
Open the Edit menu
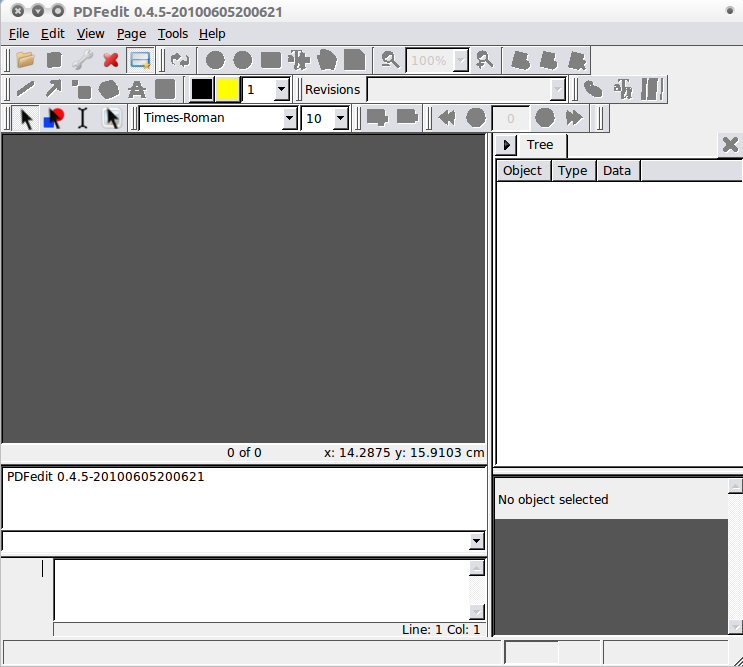point(53,34)
